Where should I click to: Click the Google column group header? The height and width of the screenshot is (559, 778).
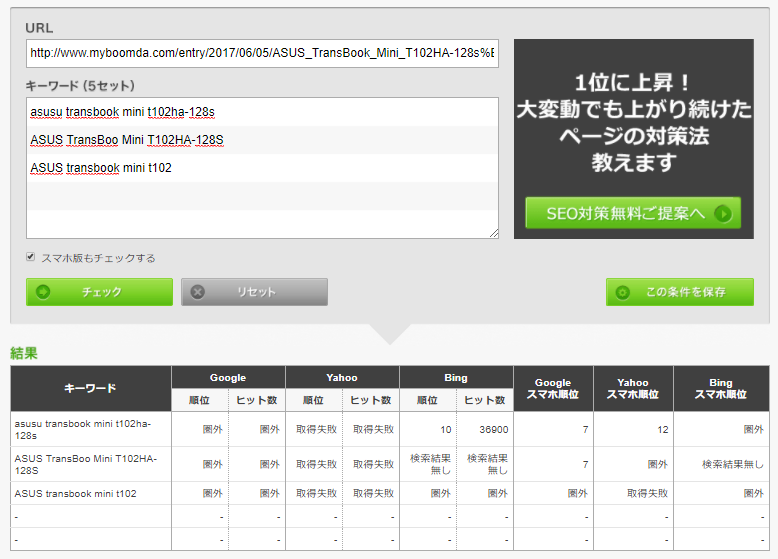[228, 377]
